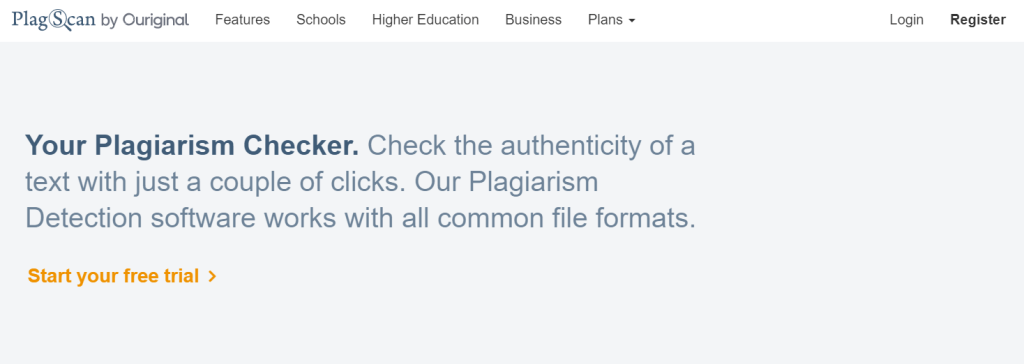This screenshot has width=1024, height=364.
Task: Start your free trial link
Action: pos(122,276)
